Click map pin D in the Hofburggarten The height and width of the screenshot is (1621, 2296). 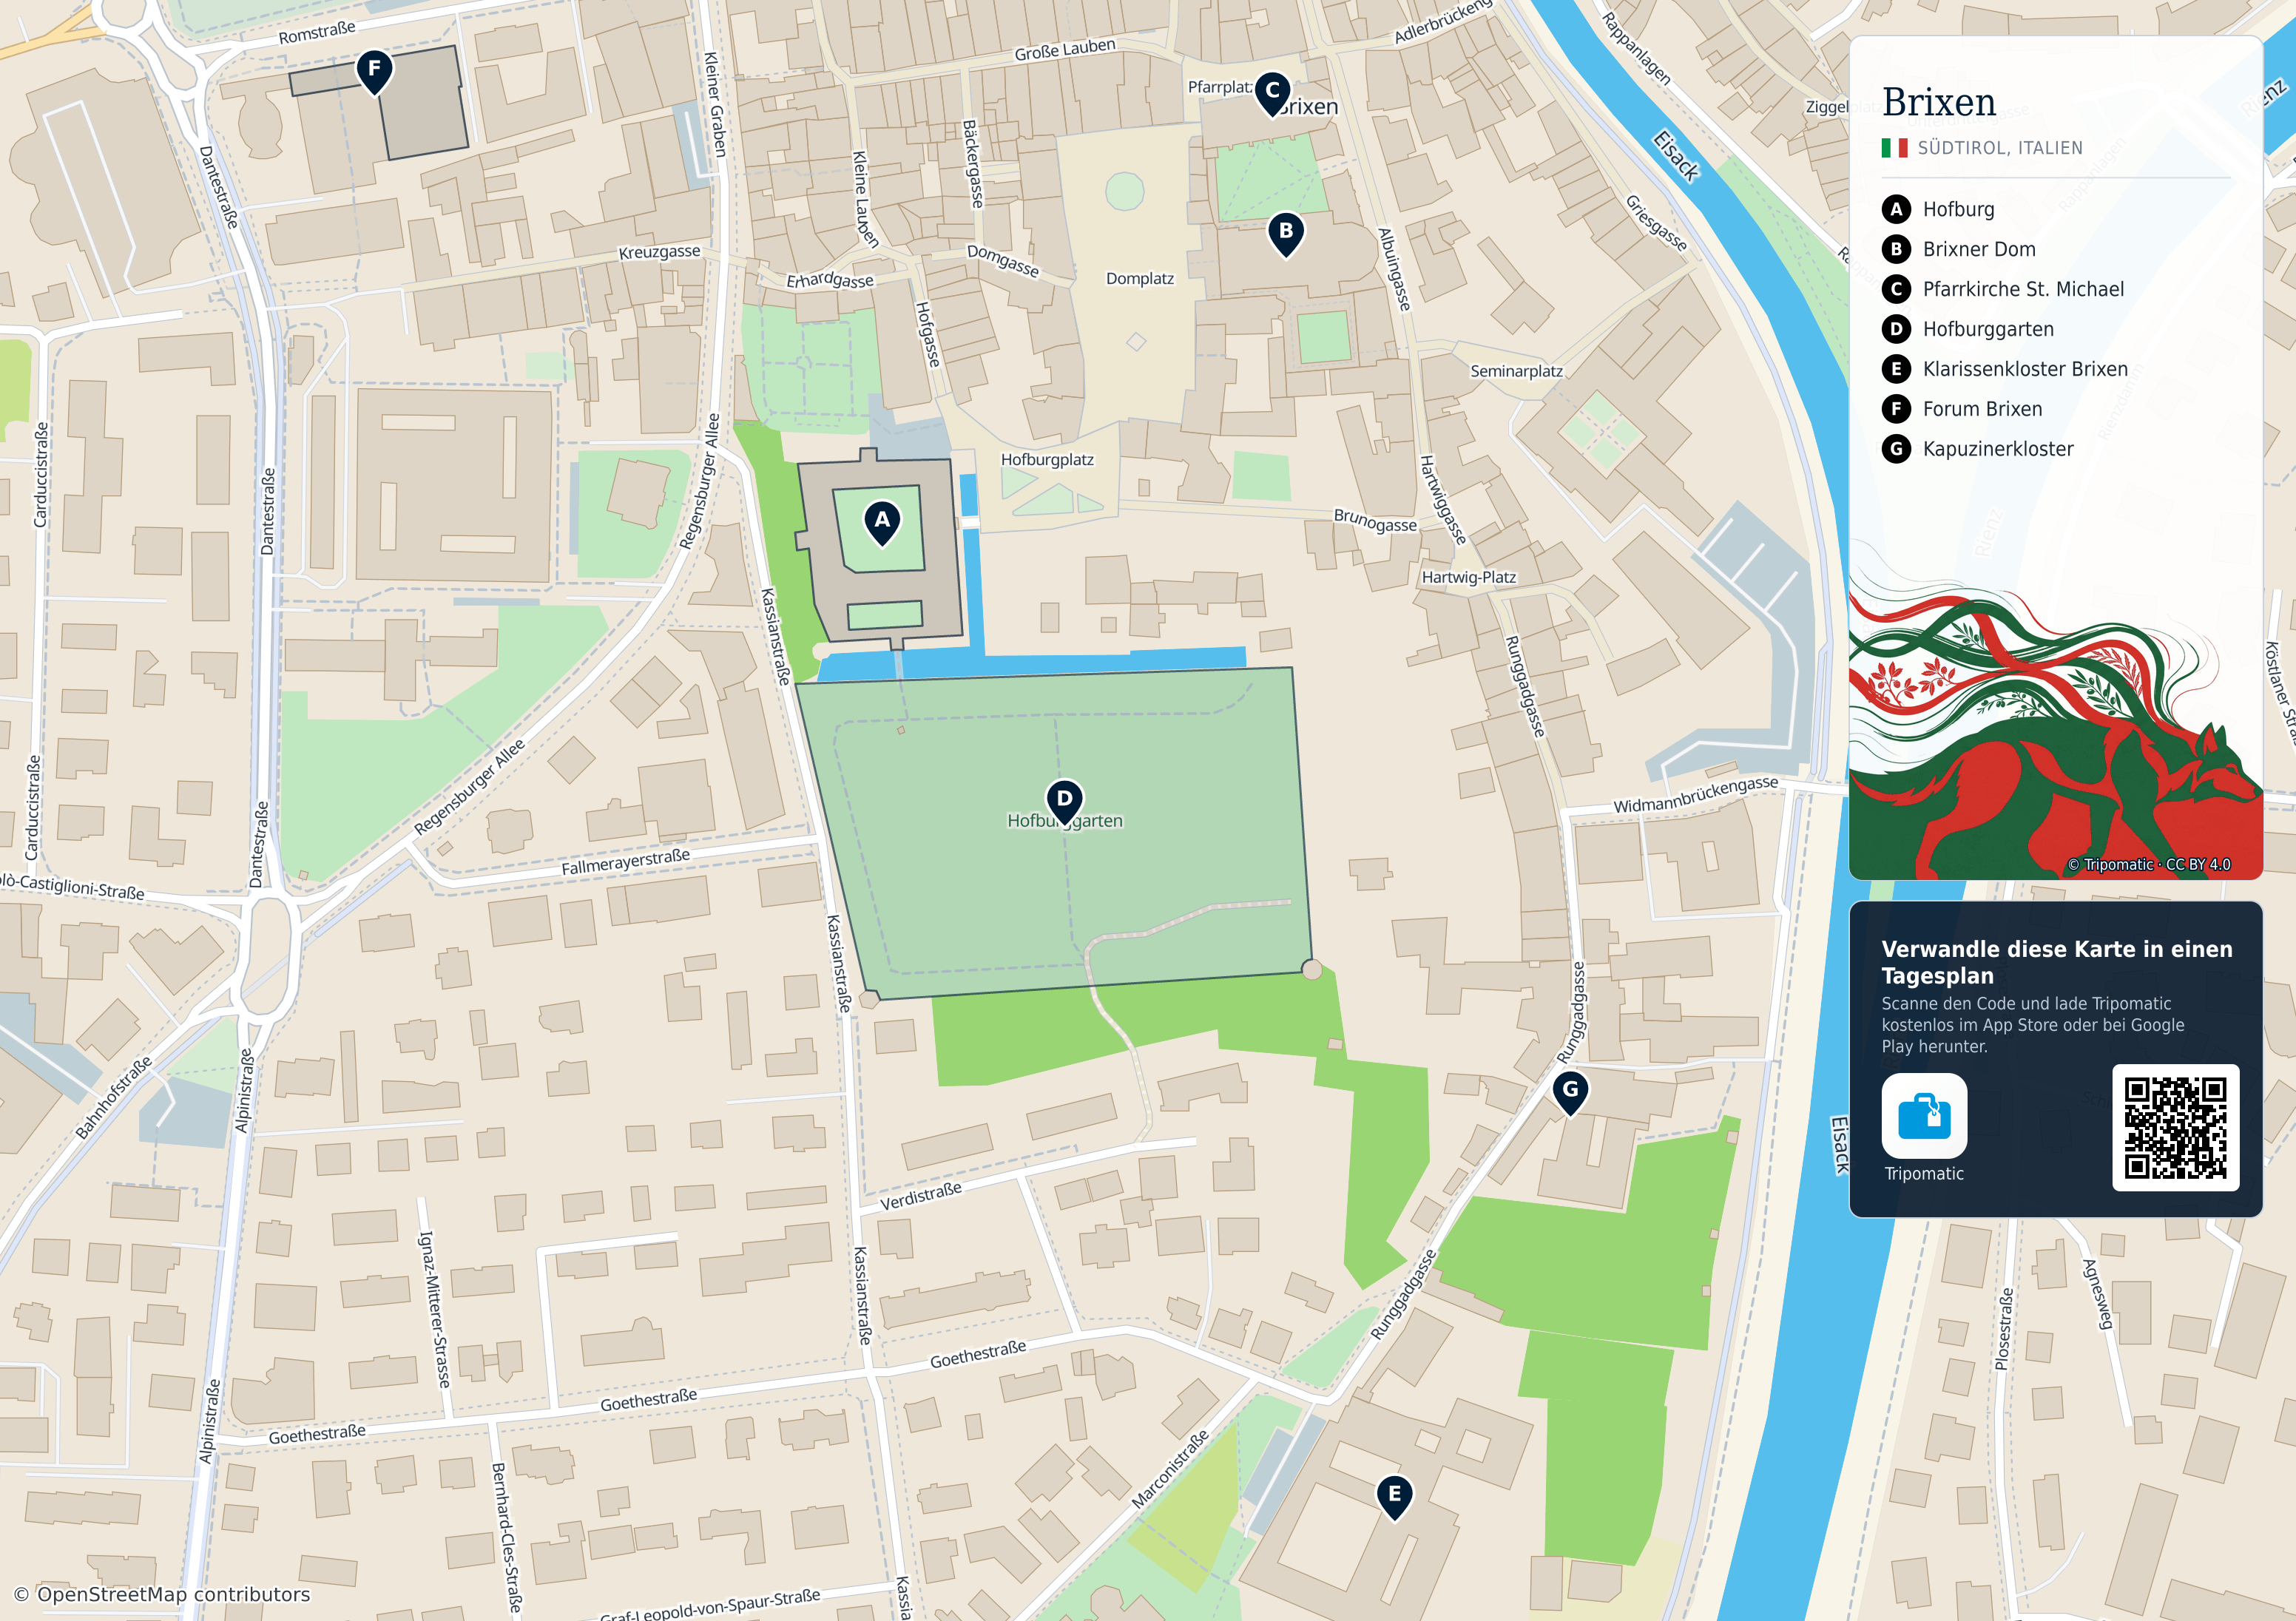(x=1064, y=802)
